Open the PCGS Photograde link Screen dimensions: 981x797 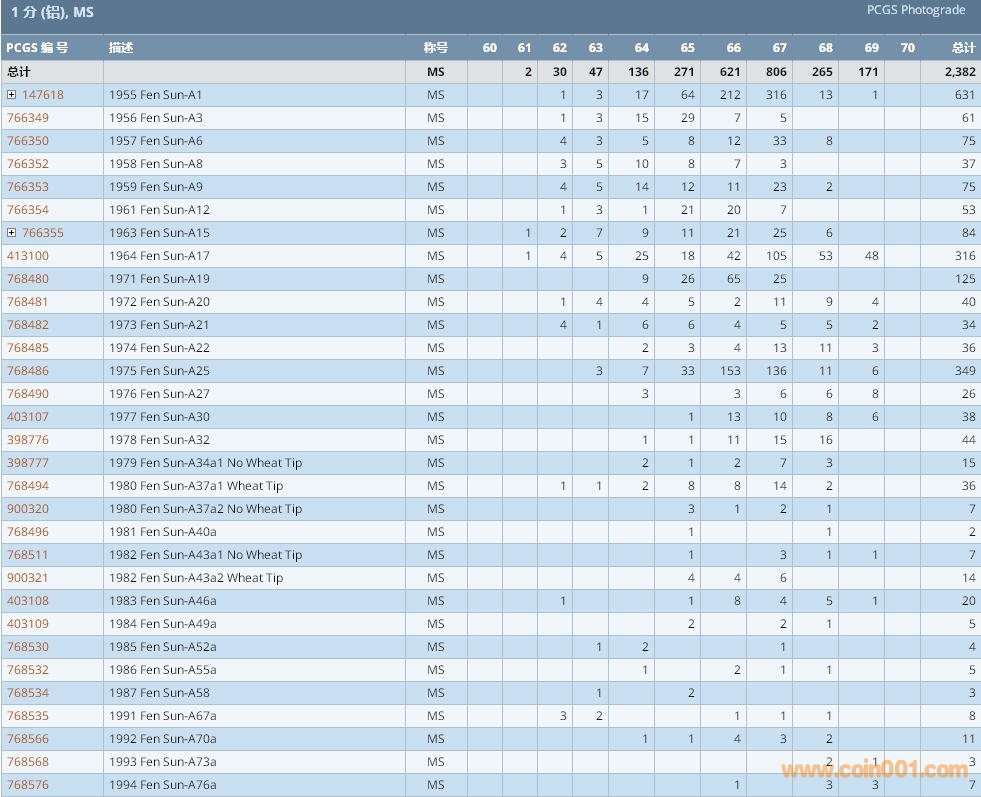point(915,10)
